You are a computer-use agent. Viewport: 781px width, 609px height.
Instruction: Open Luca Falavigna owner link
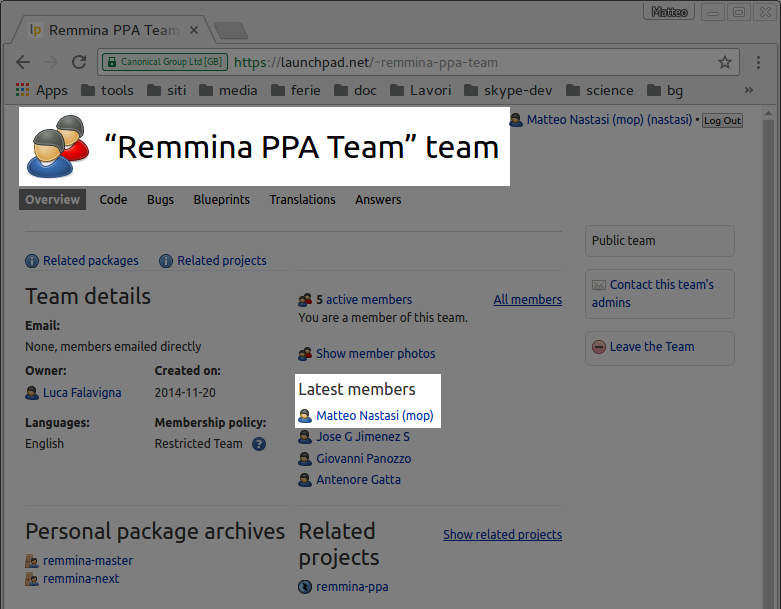coord(82,392)
